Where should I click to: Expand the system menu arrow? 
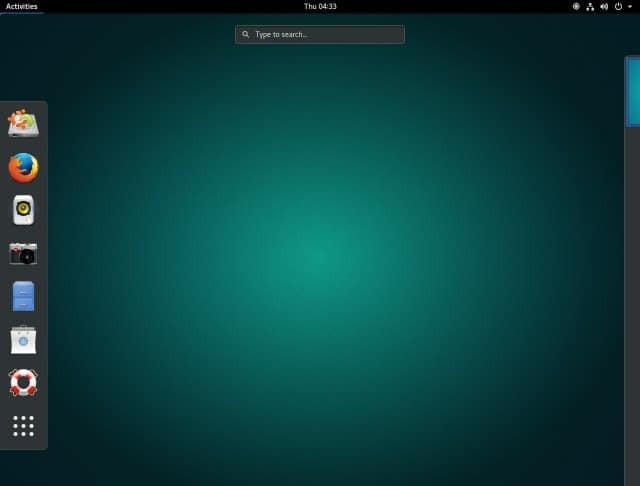pos(630,7)
